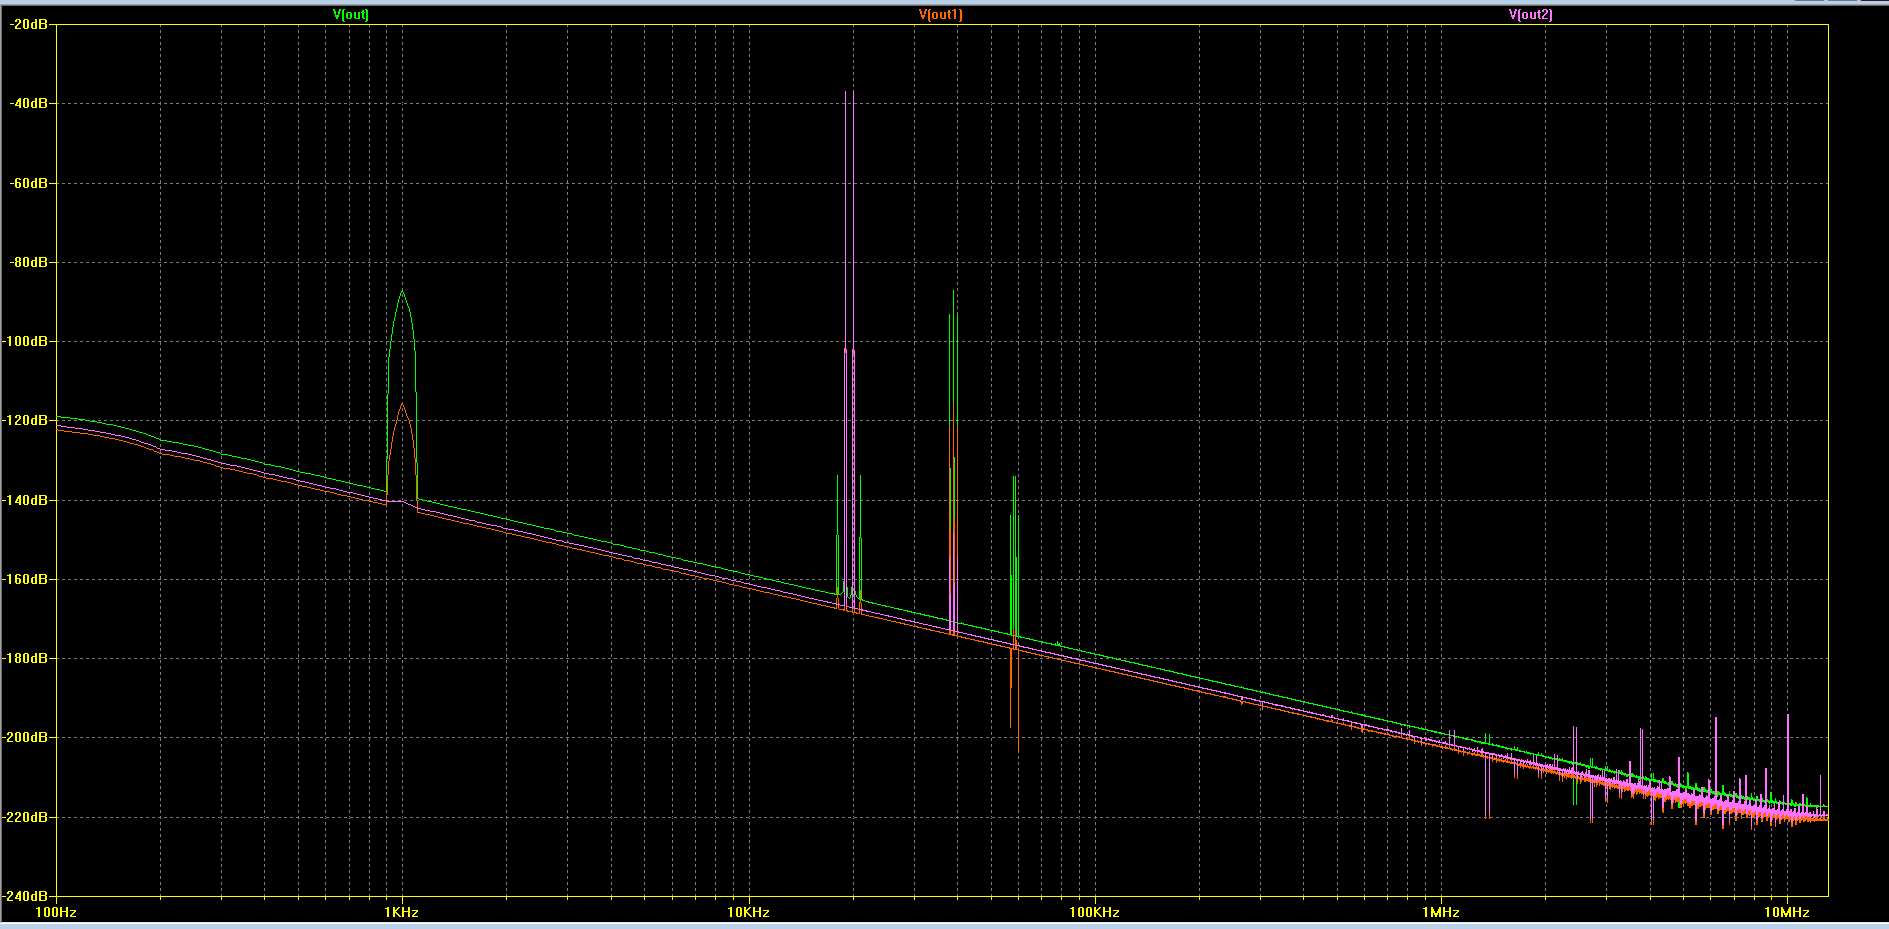Click the -100dB vertical axis label
Viewport: 1889px width, 929px height.
(25, 341)
